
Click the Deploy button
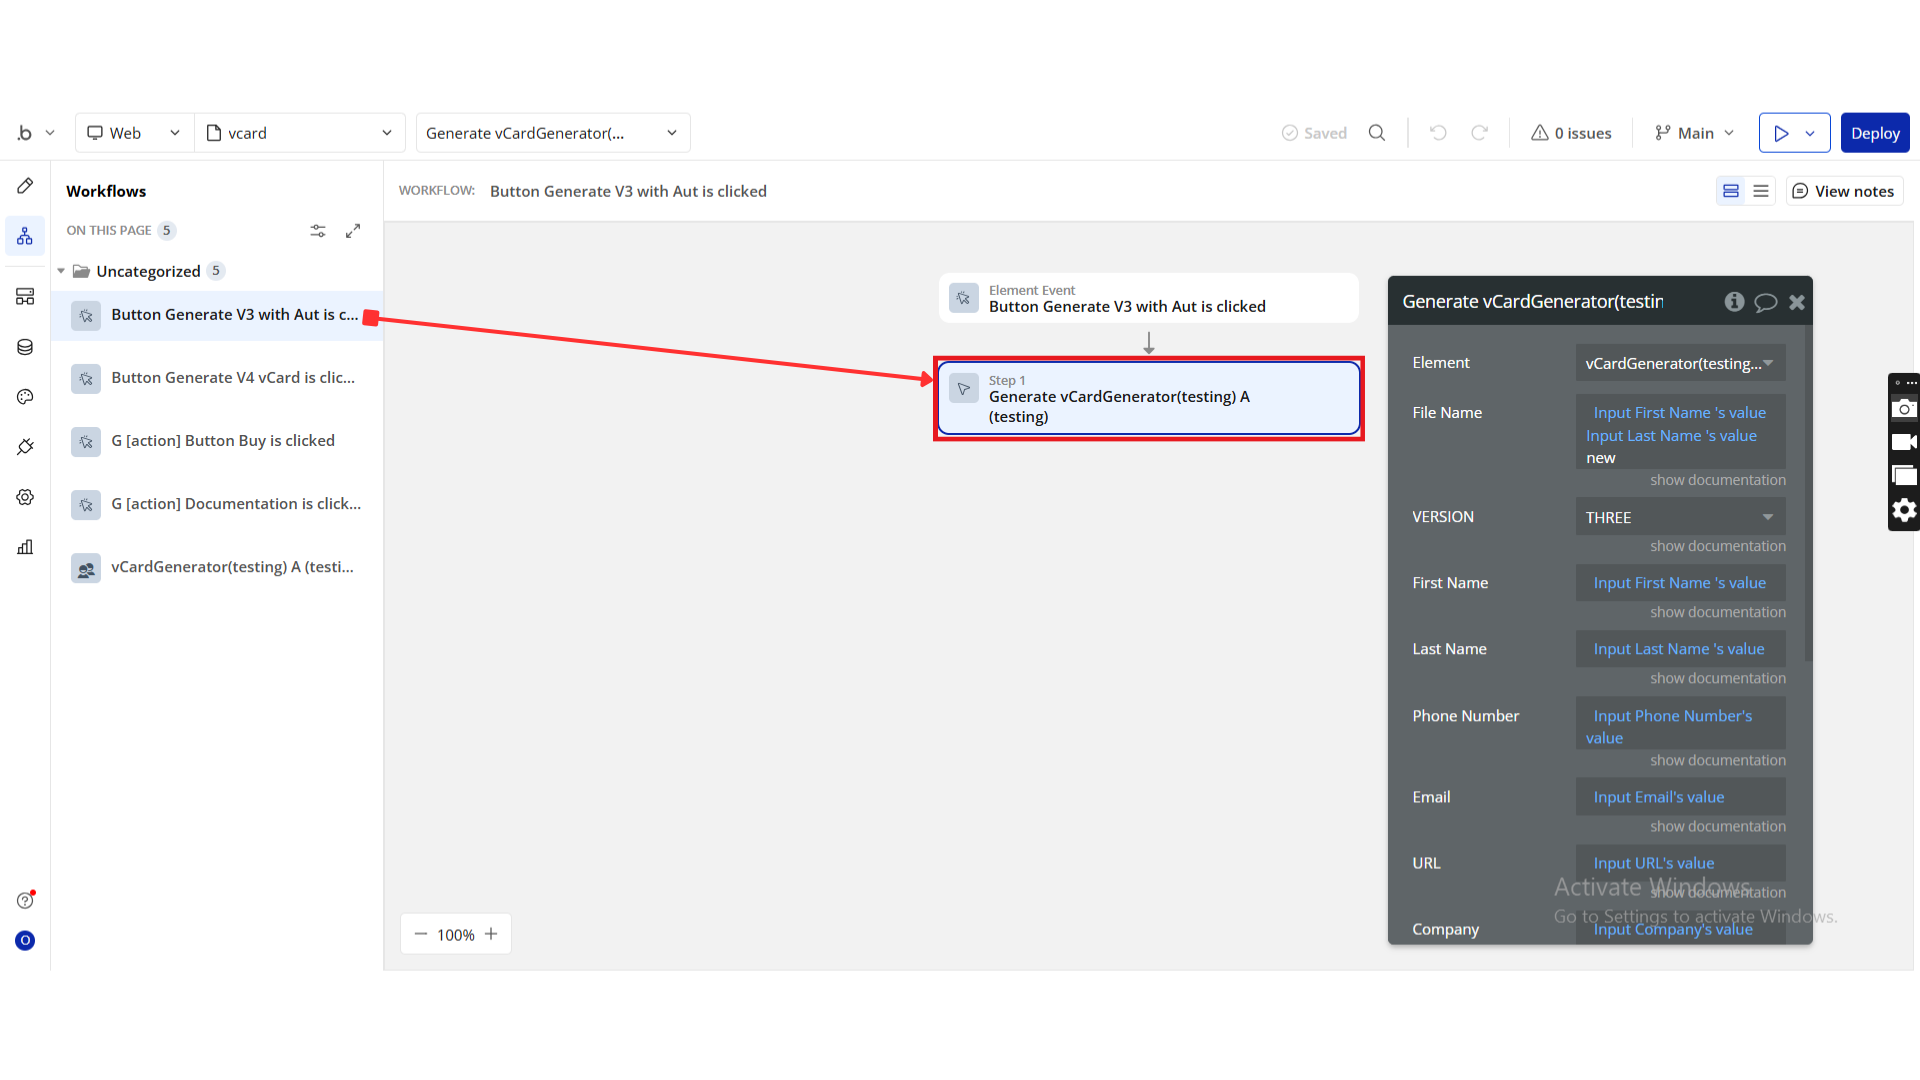tap(1874, 133)
